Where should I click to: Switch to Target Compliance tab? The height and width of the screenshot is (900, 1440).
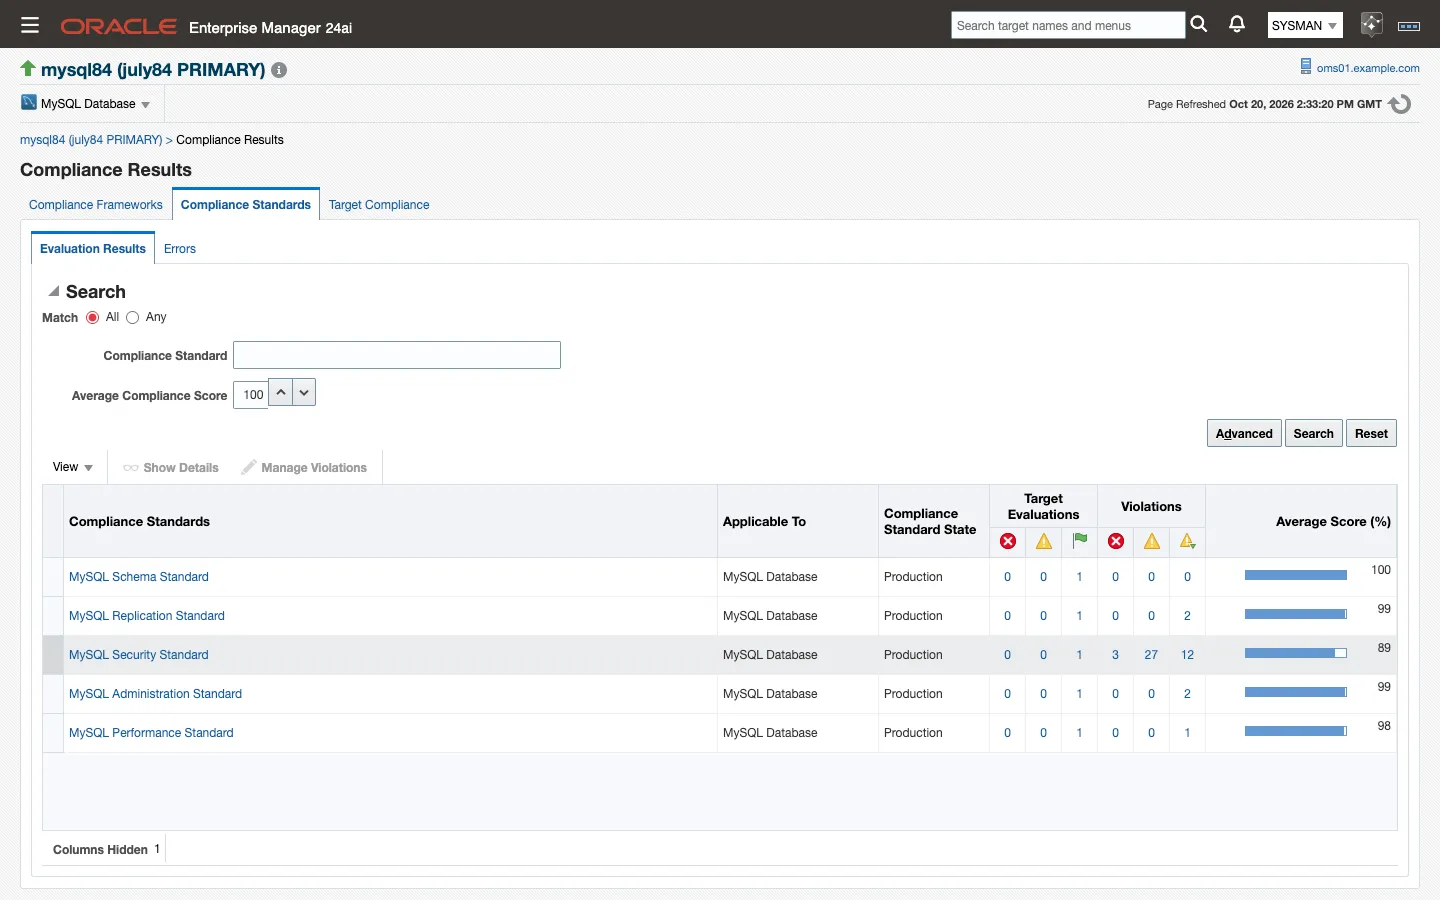[379, 205]
